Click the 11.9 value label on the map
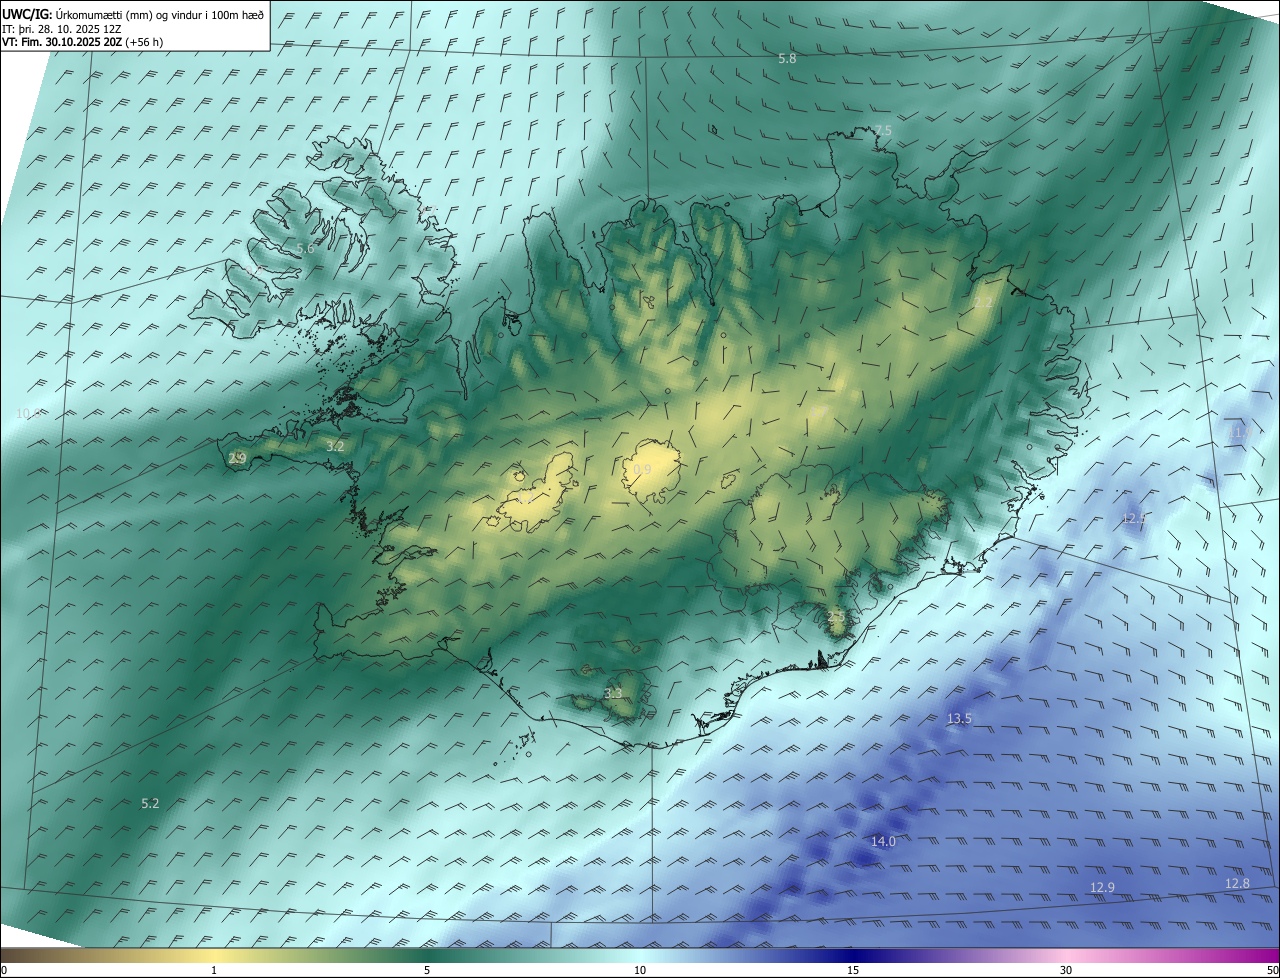This screenshot has height=978, width=1280. pyautogui.click(x=1240, y=432)
